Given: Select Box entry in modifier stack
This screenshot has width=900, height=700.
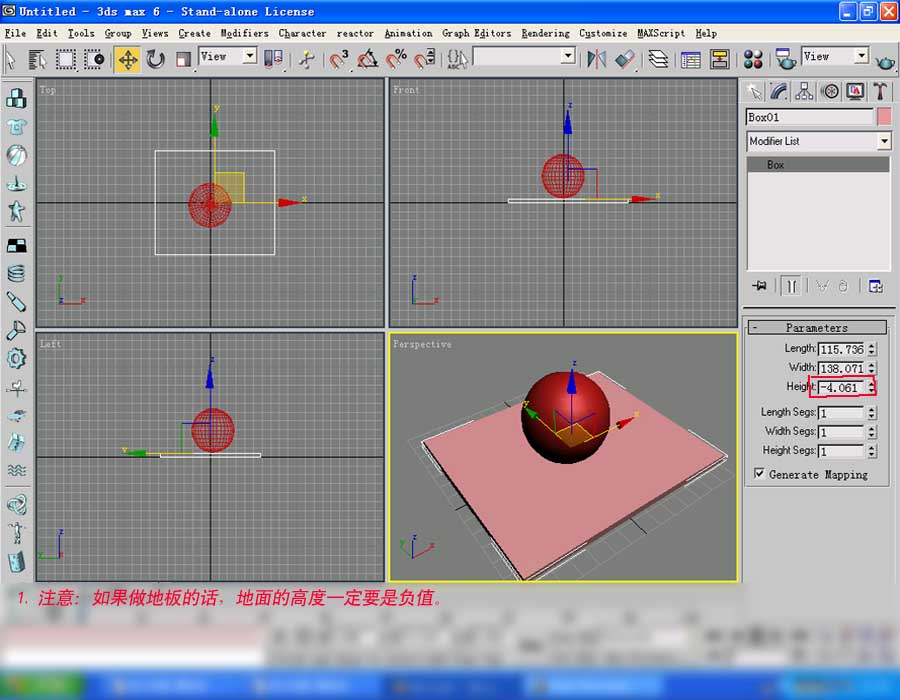Looking at the screenshot, I should pos(776,165).
